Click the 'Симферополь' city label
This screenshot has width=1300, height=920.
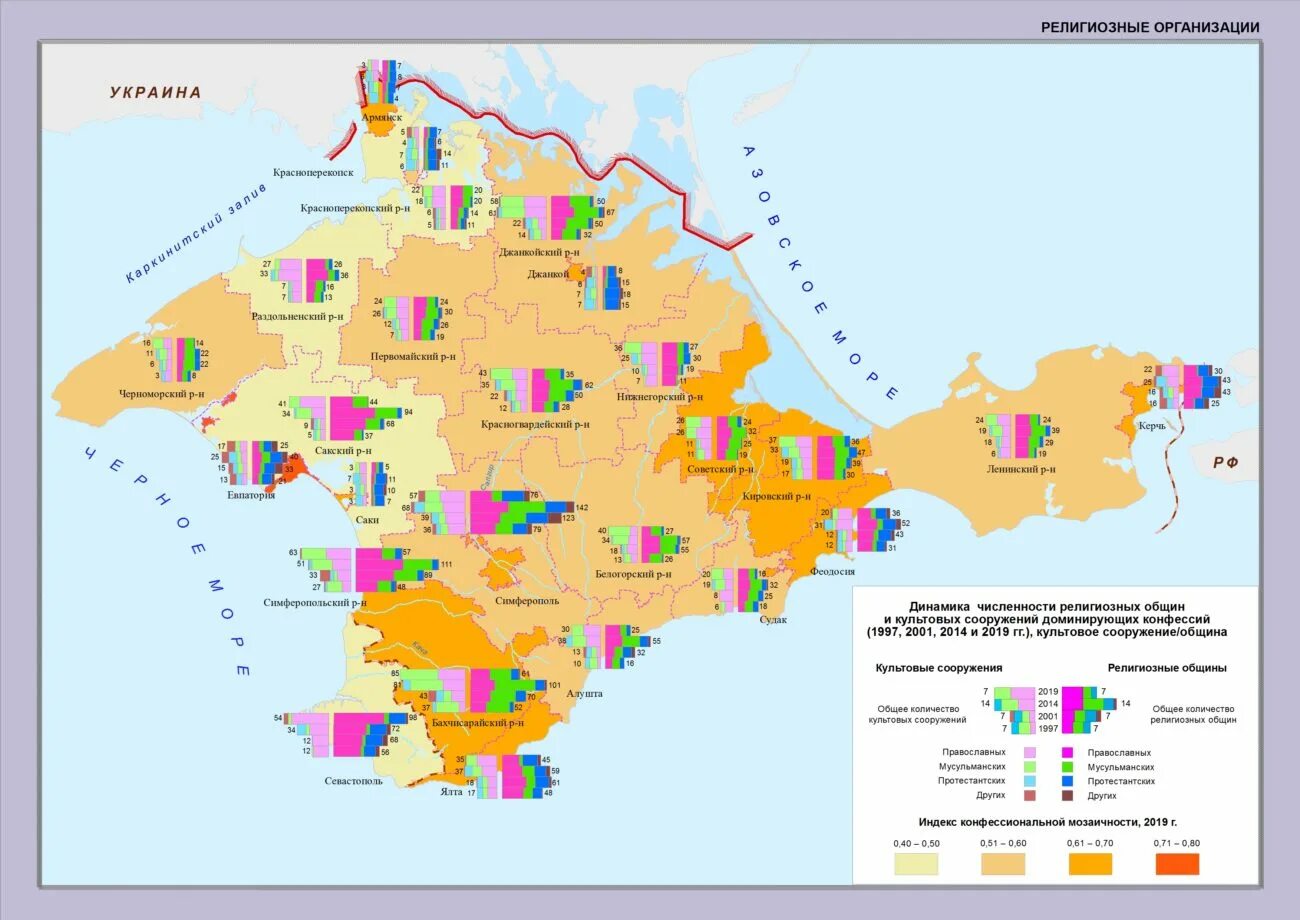pyautogui.click(x=527, y=601)
